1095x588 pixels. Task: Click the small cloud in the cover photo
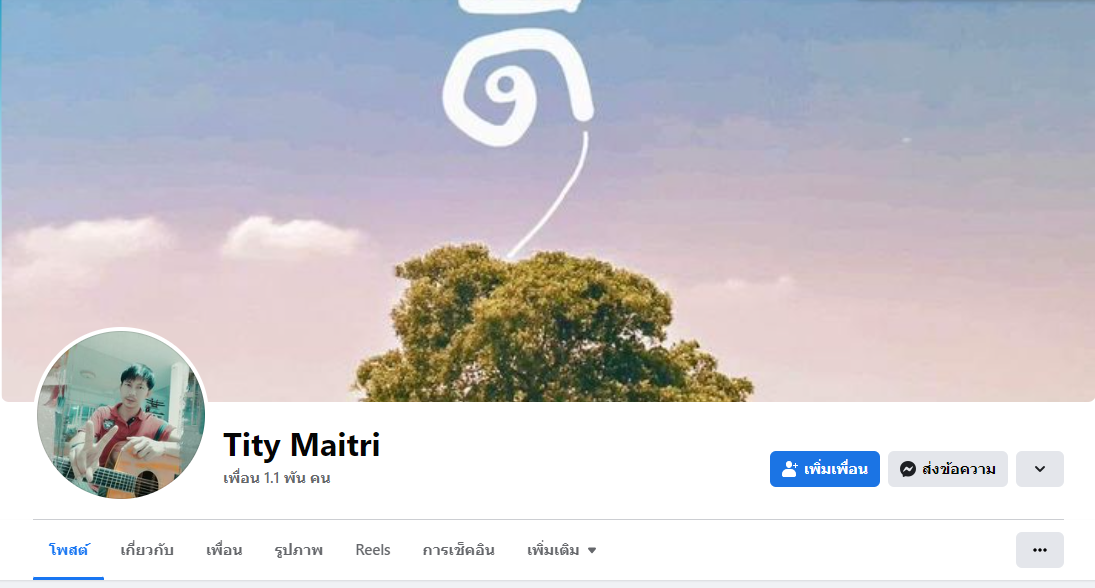click(x=293, y=237)
